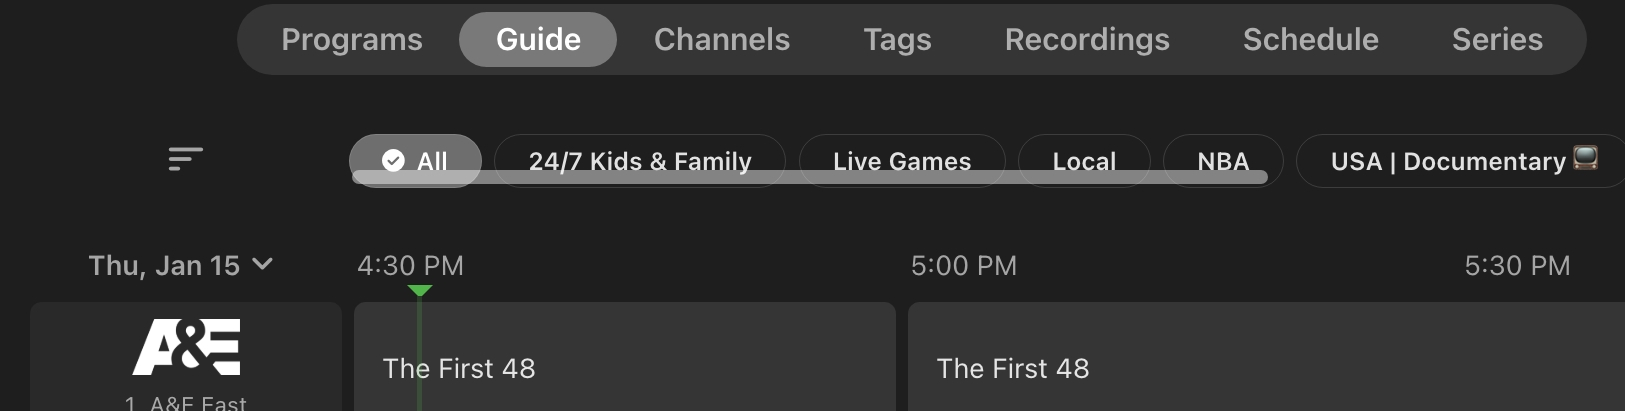
Task: Open the Recordings tab
Action: [x=1087, y=40]
